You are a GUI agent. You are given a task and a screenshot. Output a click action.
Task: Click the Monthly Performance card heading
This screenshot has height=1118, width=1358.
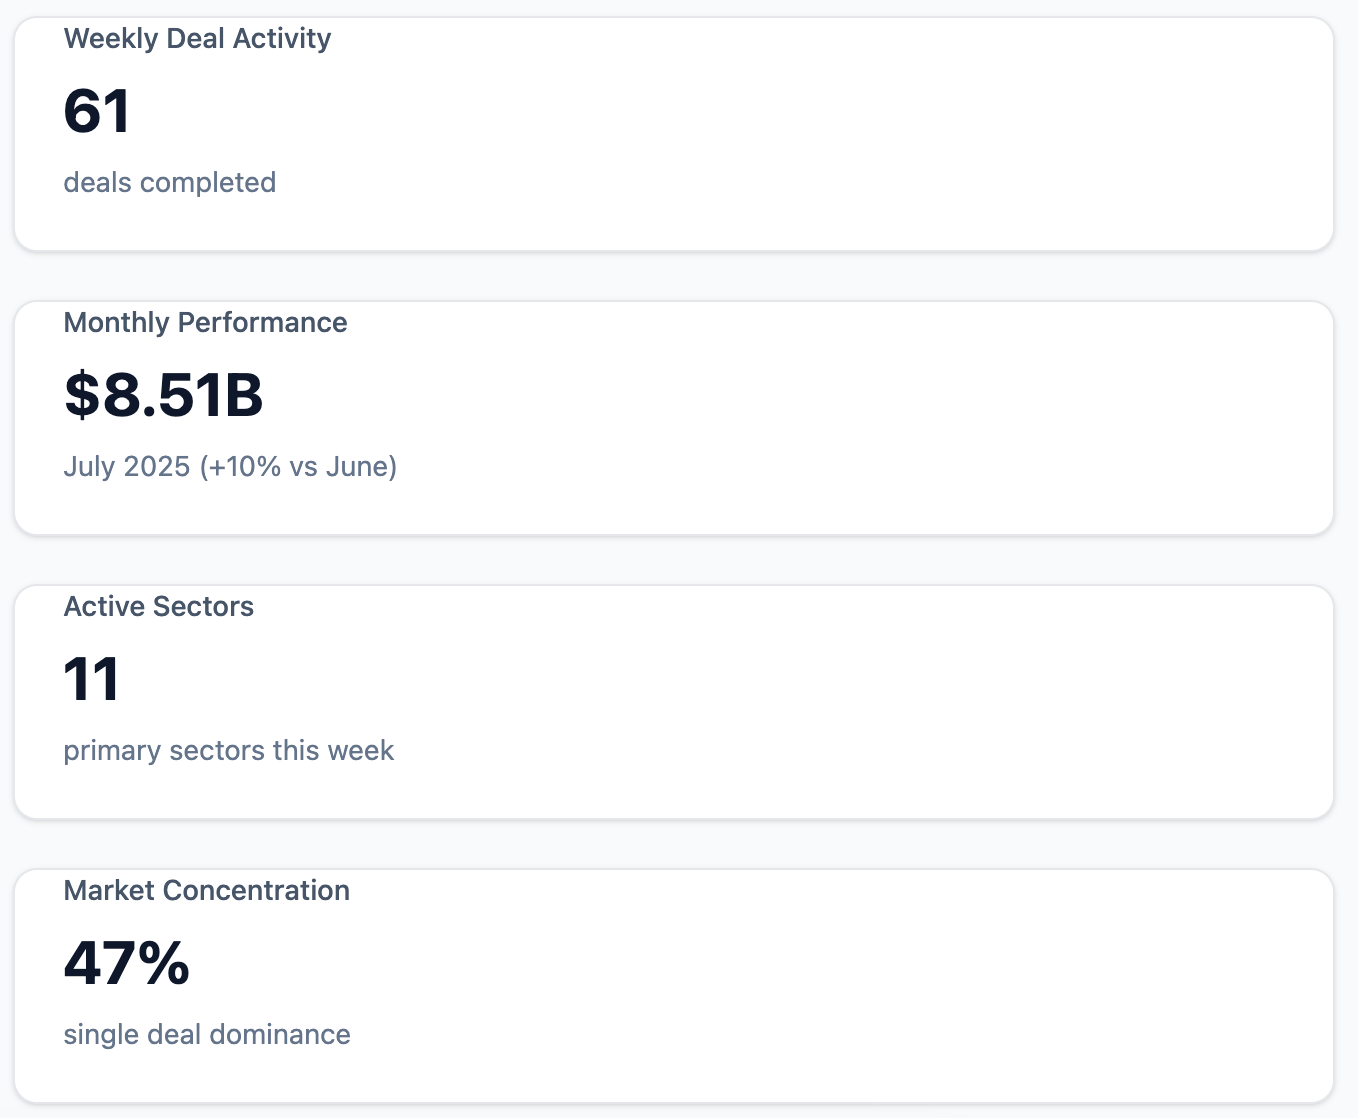tap(205, 323)
